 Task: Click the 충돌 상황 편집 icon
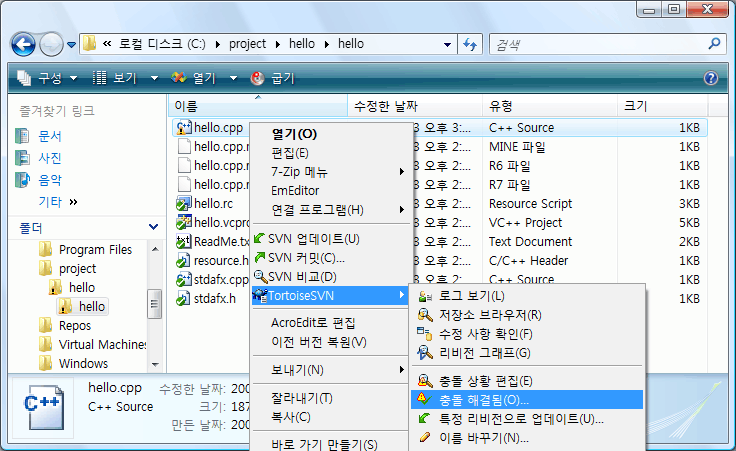[426, 381]
